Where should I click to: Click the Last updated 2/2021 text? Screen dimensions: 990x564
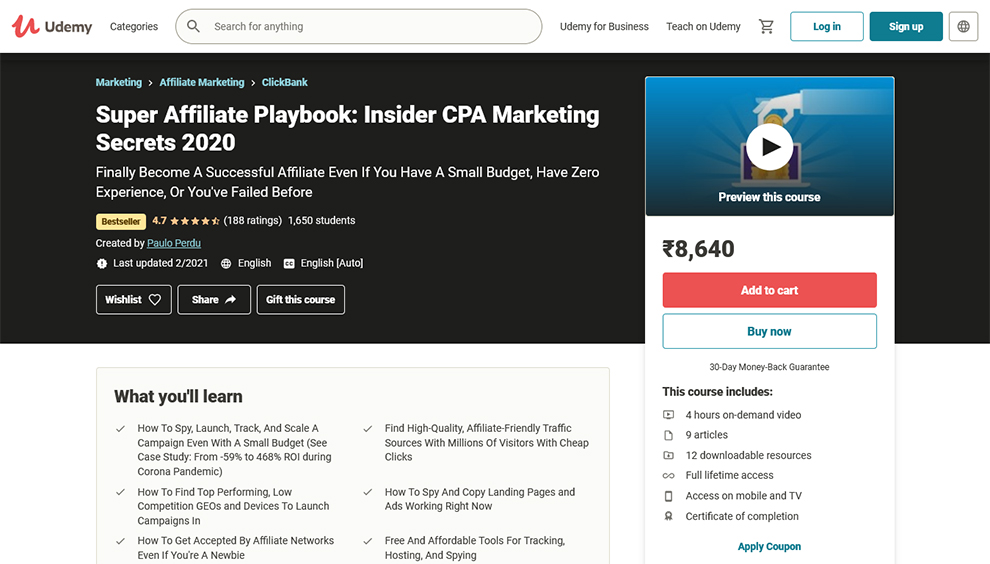160,263
